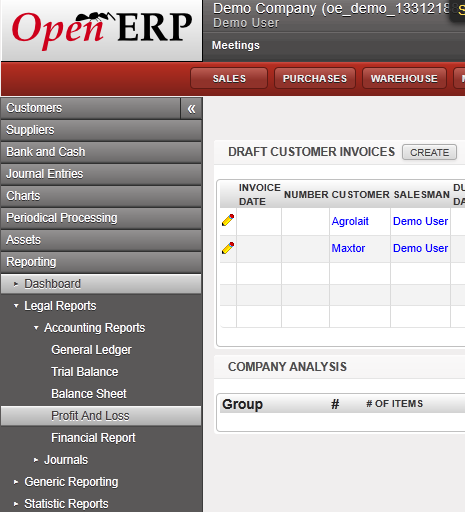Open the Journal Entries section

point(101,174)
